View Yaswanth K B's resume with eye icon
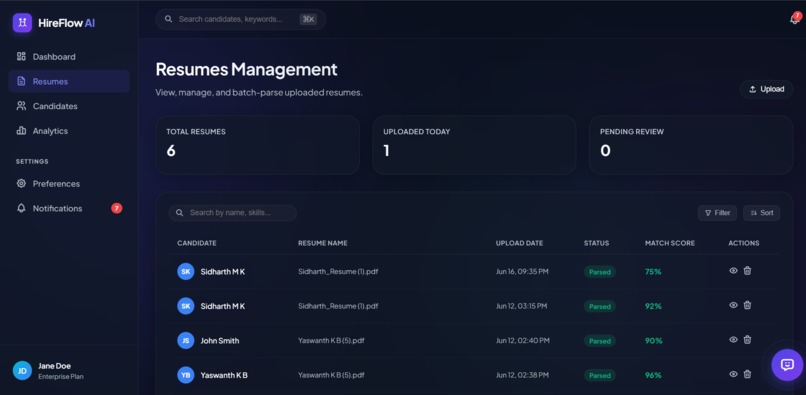Viewport: 806px width, 395px height. (734, 374)
